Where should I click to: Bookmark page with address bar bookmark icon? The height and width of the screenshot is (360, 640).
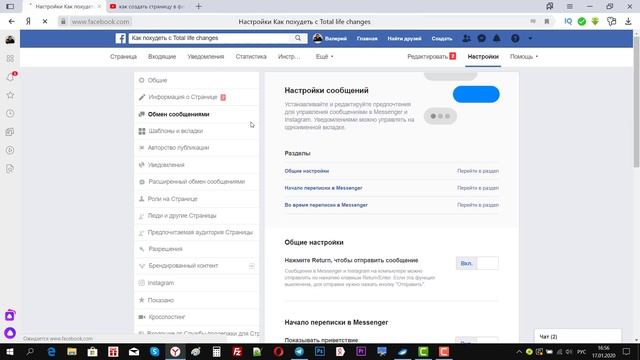tap(547, 22)
